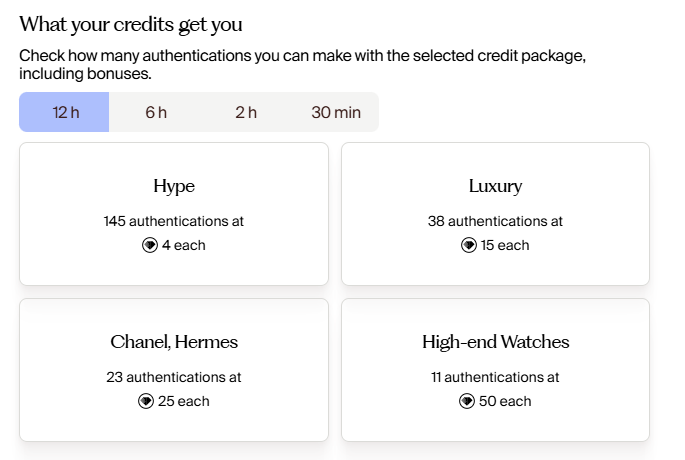Select the 12 h time option

tap(65, 112)
